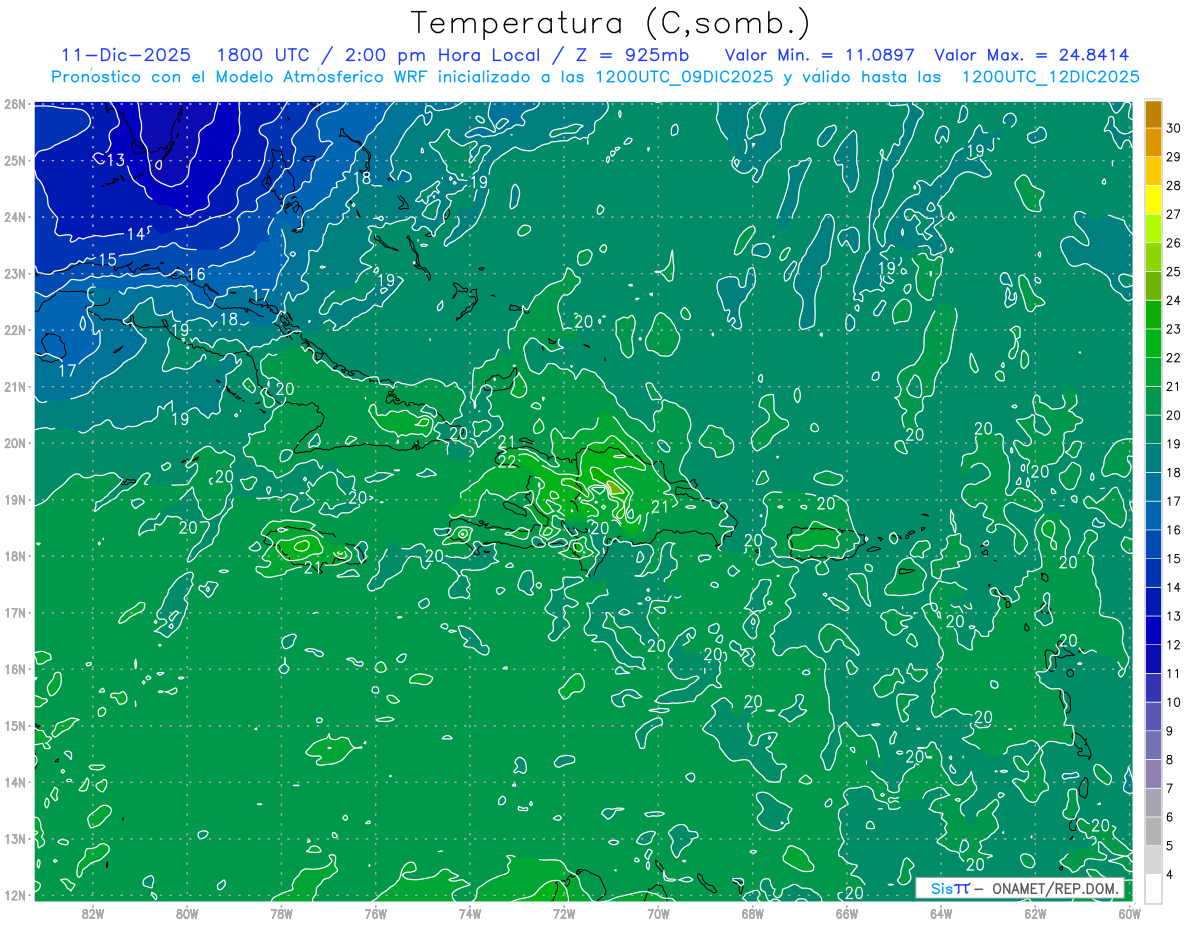Click the brown swatch above 30 in color scale
1200x927 pixels.
(x=1153, y=114)
